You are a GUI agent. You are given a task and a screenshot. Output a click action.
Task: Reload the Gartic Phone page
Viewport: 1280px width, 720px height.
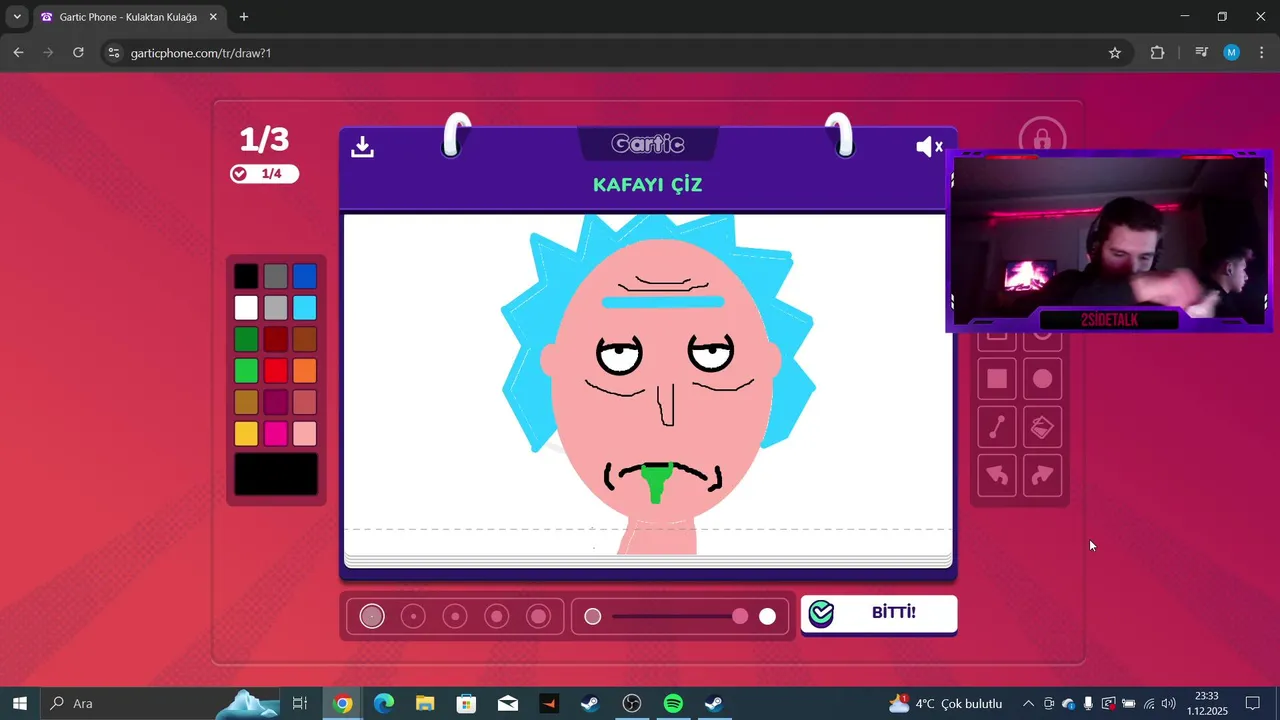78,53
